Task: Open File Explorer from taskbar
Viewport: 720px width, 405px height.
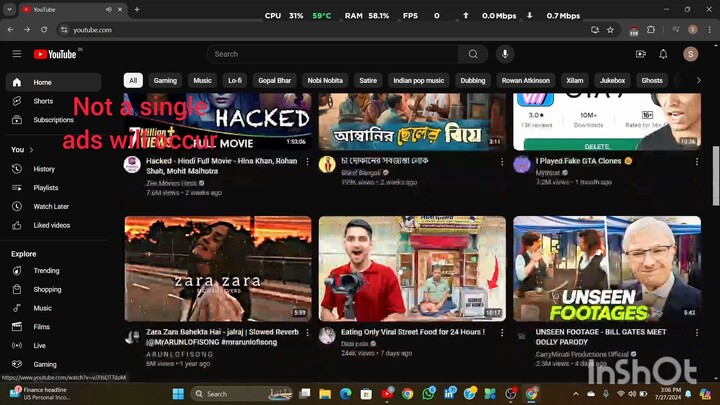Action: click(x=325, y=394)
